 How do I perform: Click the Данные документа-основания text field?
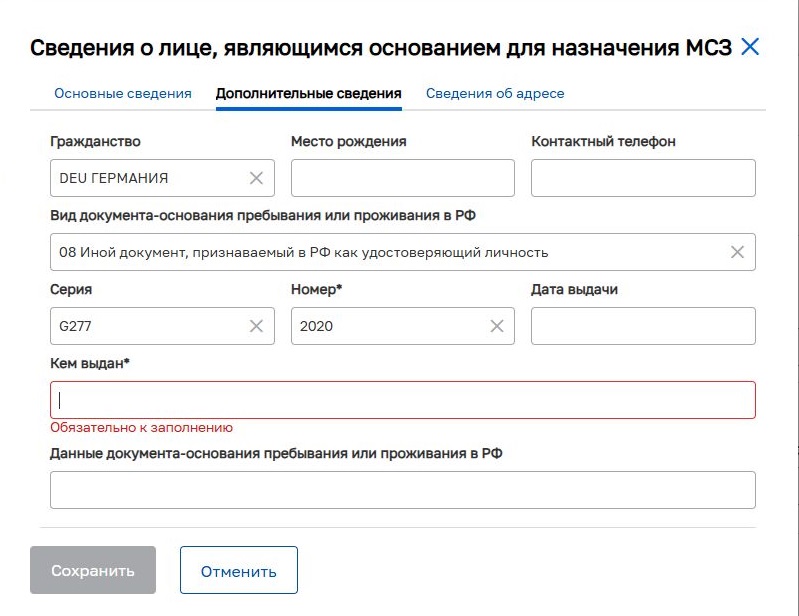click(402, 490)
